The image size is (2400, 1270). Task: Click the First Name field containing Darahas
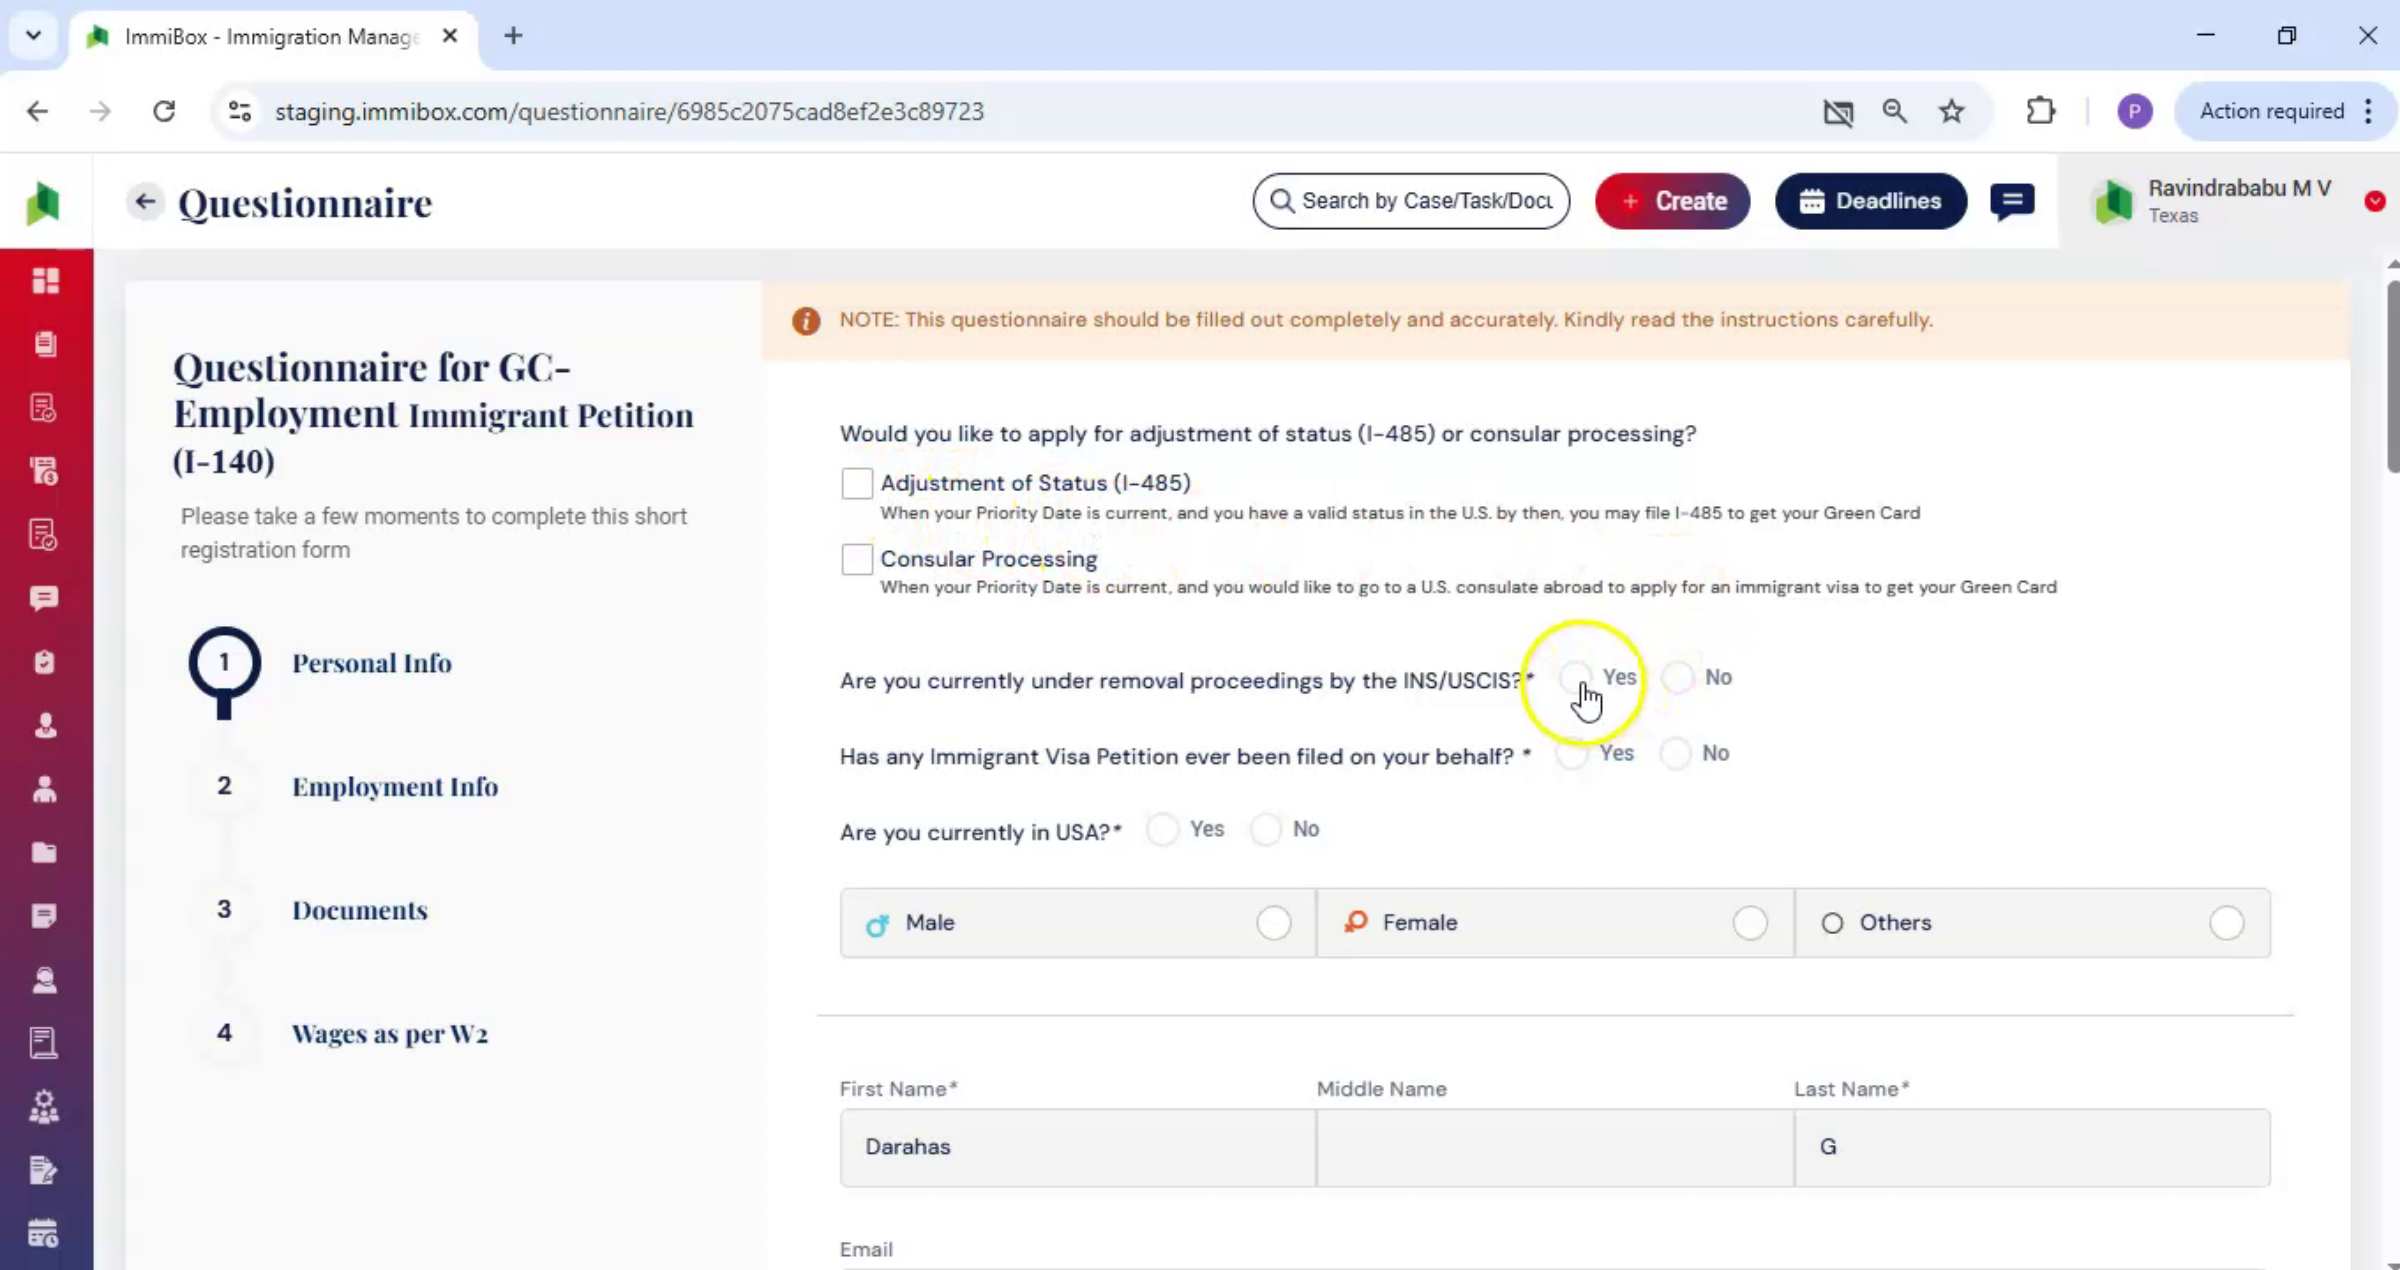point(1078,1147)
